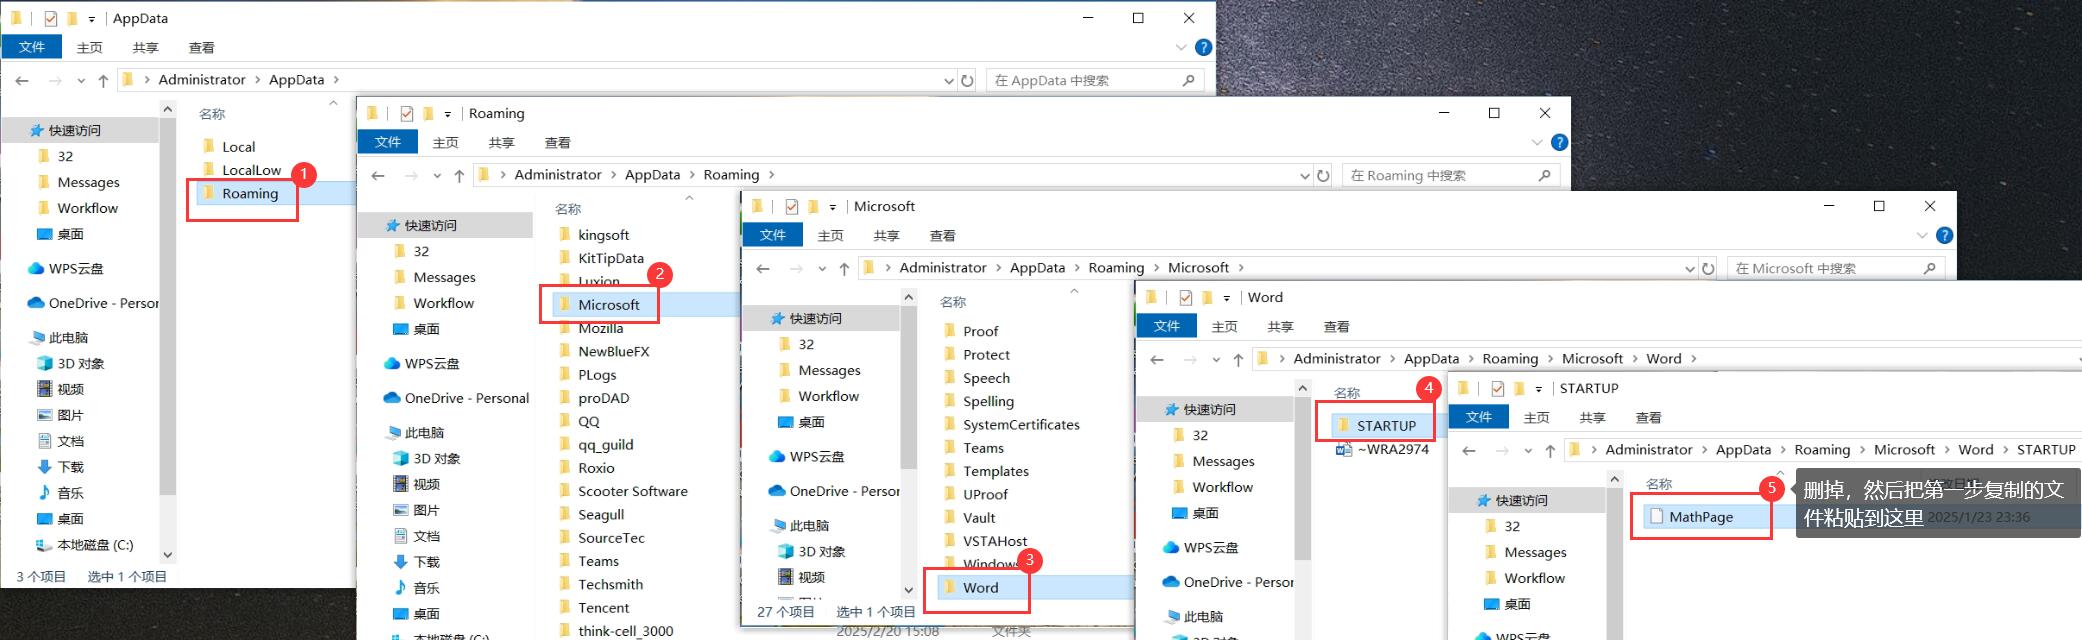Open quick access toolbar dropdown in AppData title bar
The image size is (2082, 640).
pos(92,18)
